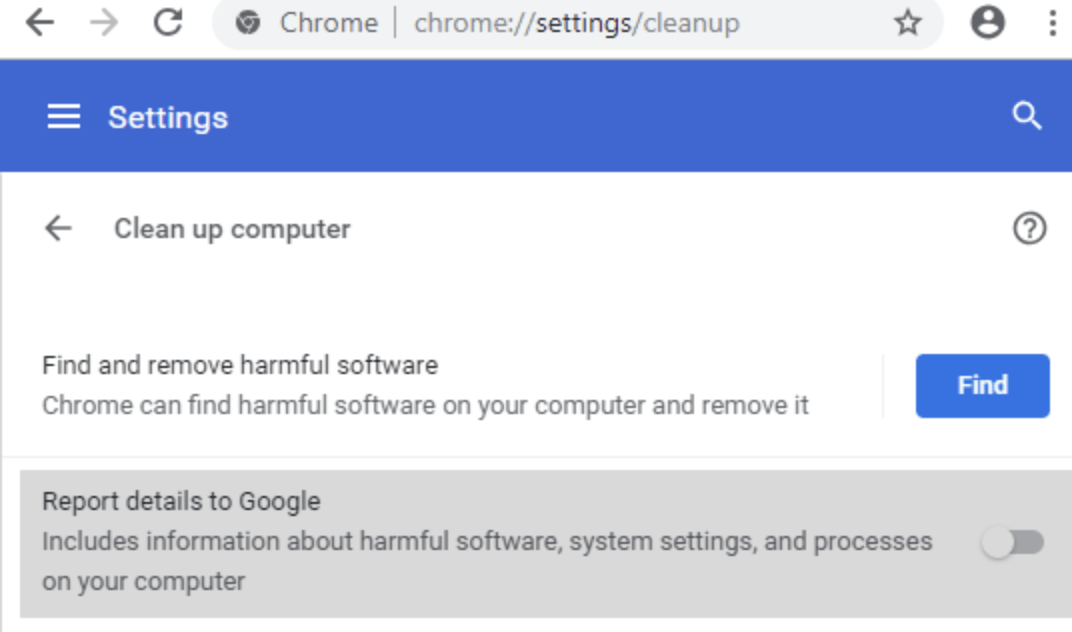Click the Chrome site info icon
Image resolution: width=1072 pixels, height=632 pixels.
click(248, 23)
